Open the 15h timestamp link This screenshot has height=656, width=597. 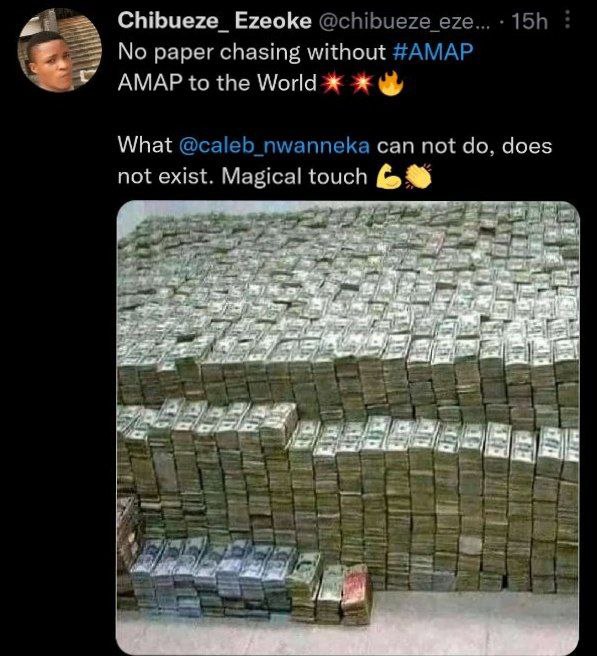(530, 21)
